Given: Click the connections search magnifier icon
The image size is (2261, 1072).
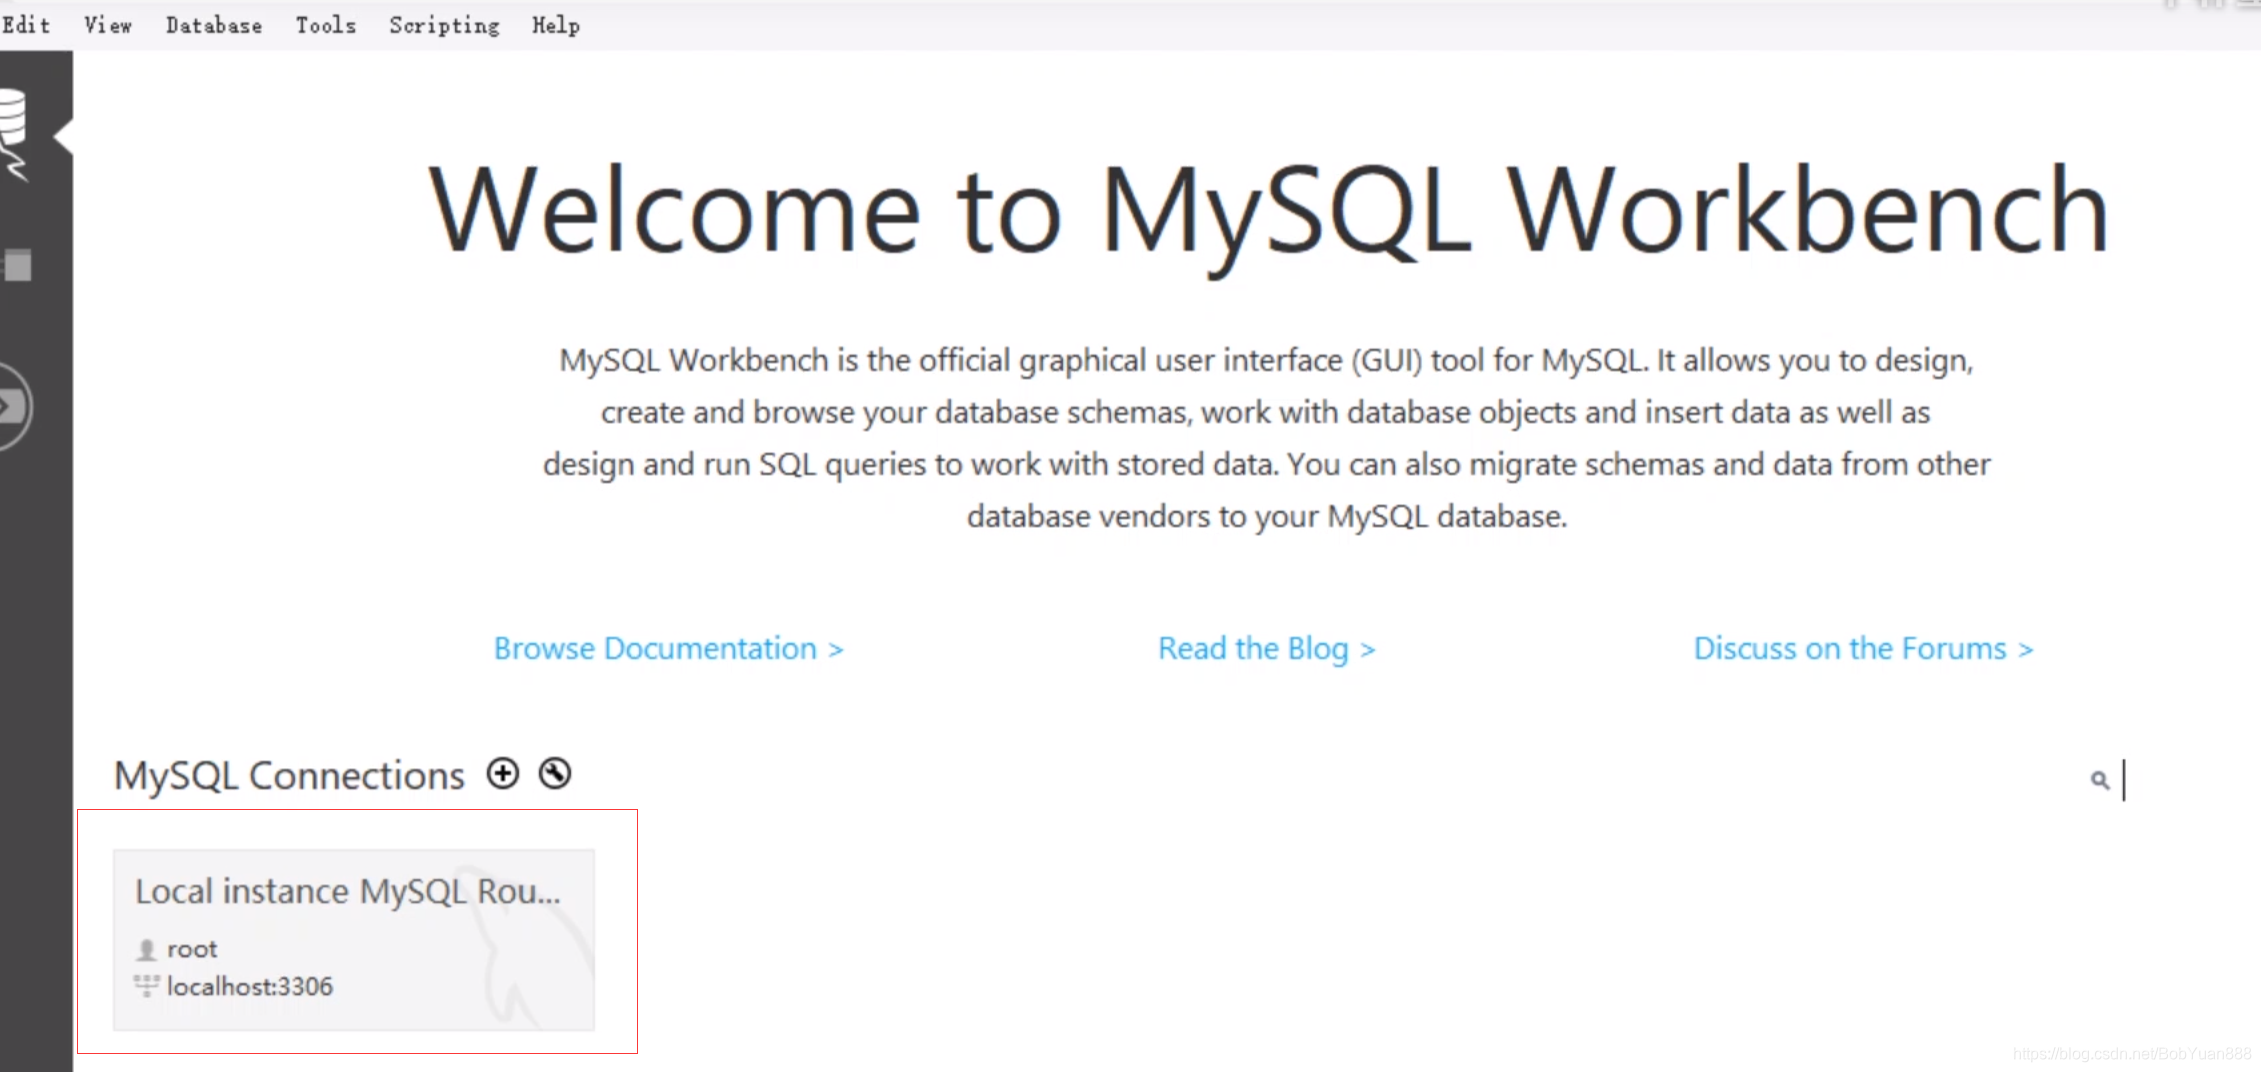Looking at the screenshot, I should click(x=2100, y=780).
